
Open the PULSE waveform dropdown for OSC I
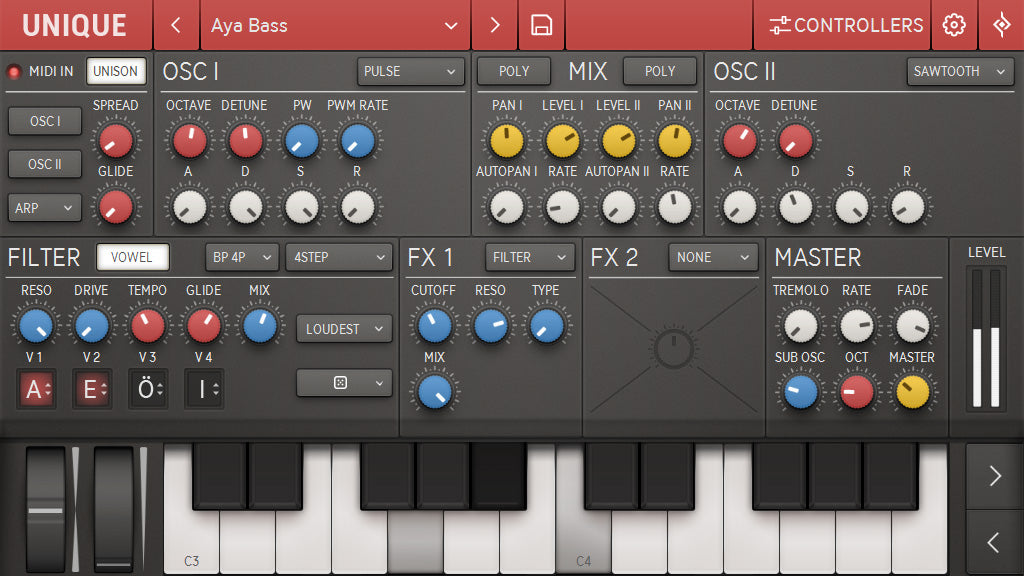410,71
